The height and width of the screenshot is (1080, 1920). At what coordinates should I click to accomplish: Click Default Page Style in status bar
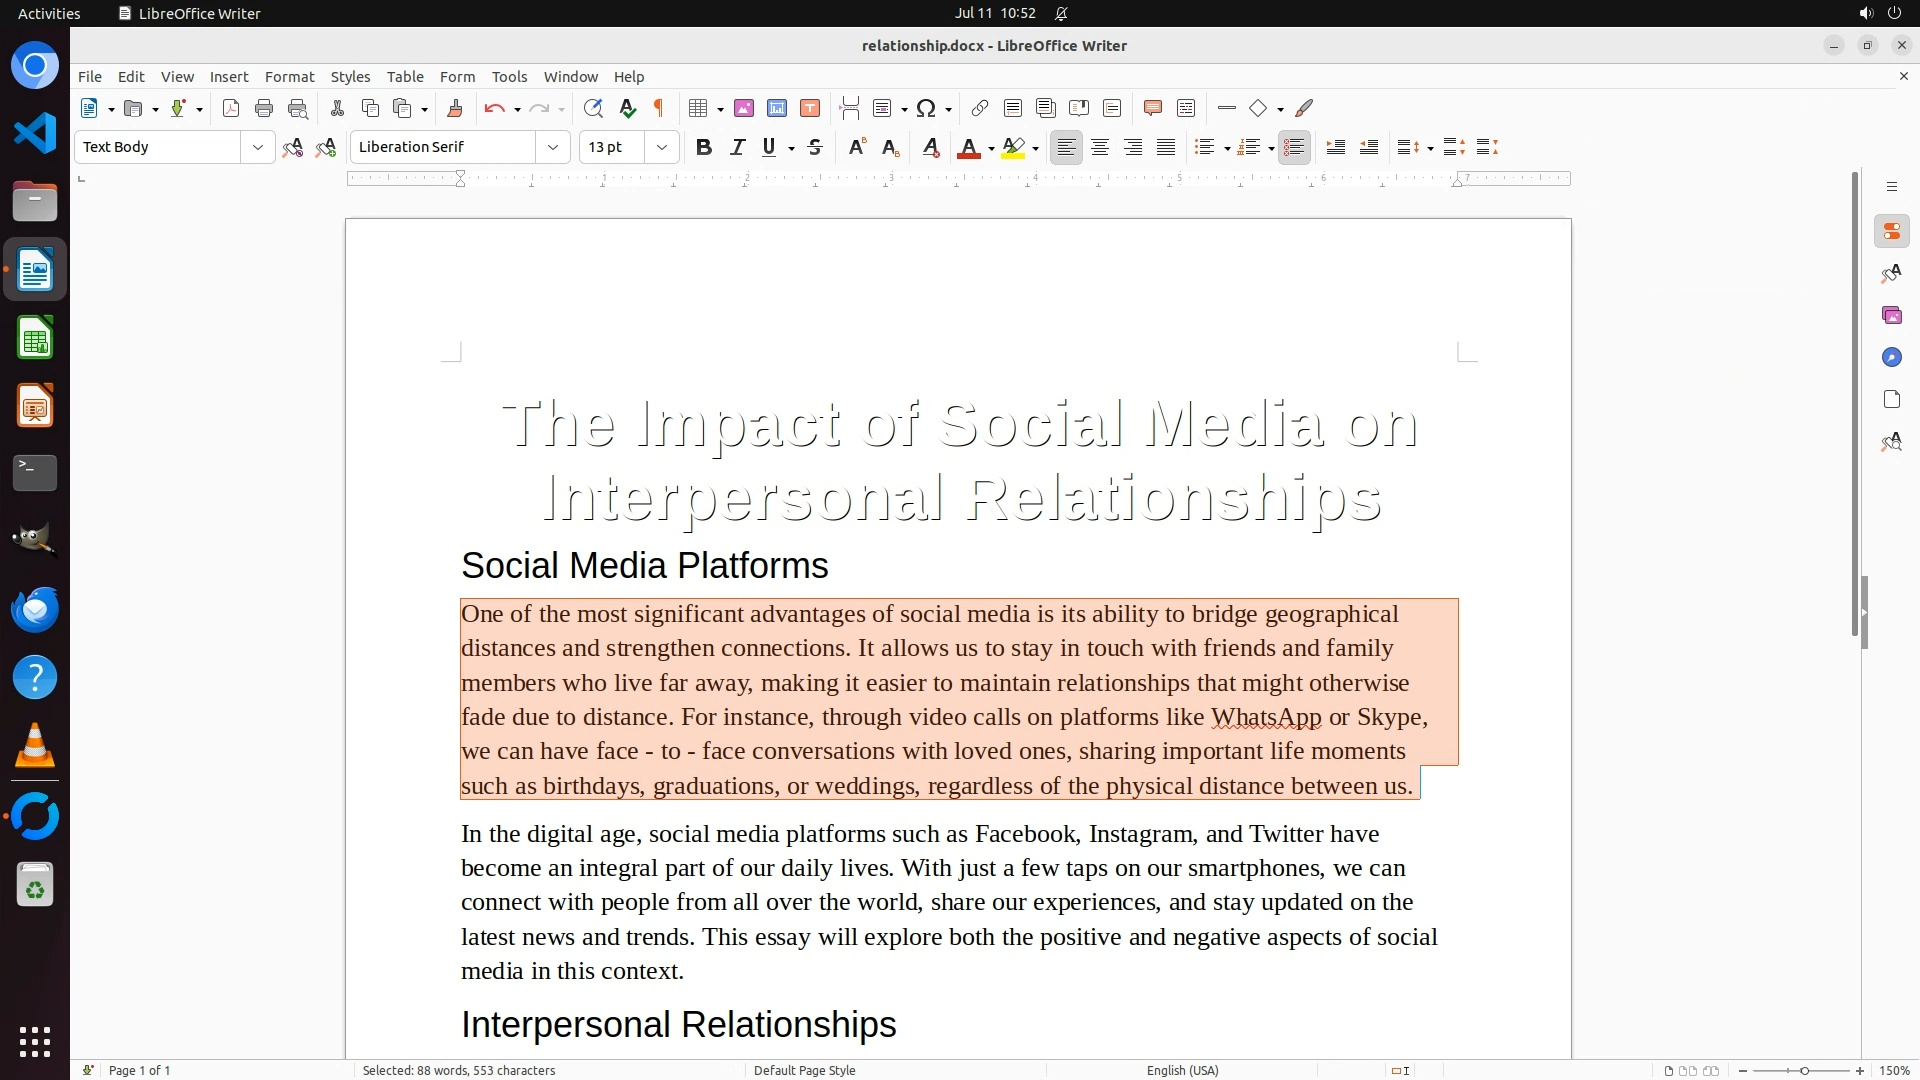(x=804, y=1070)
